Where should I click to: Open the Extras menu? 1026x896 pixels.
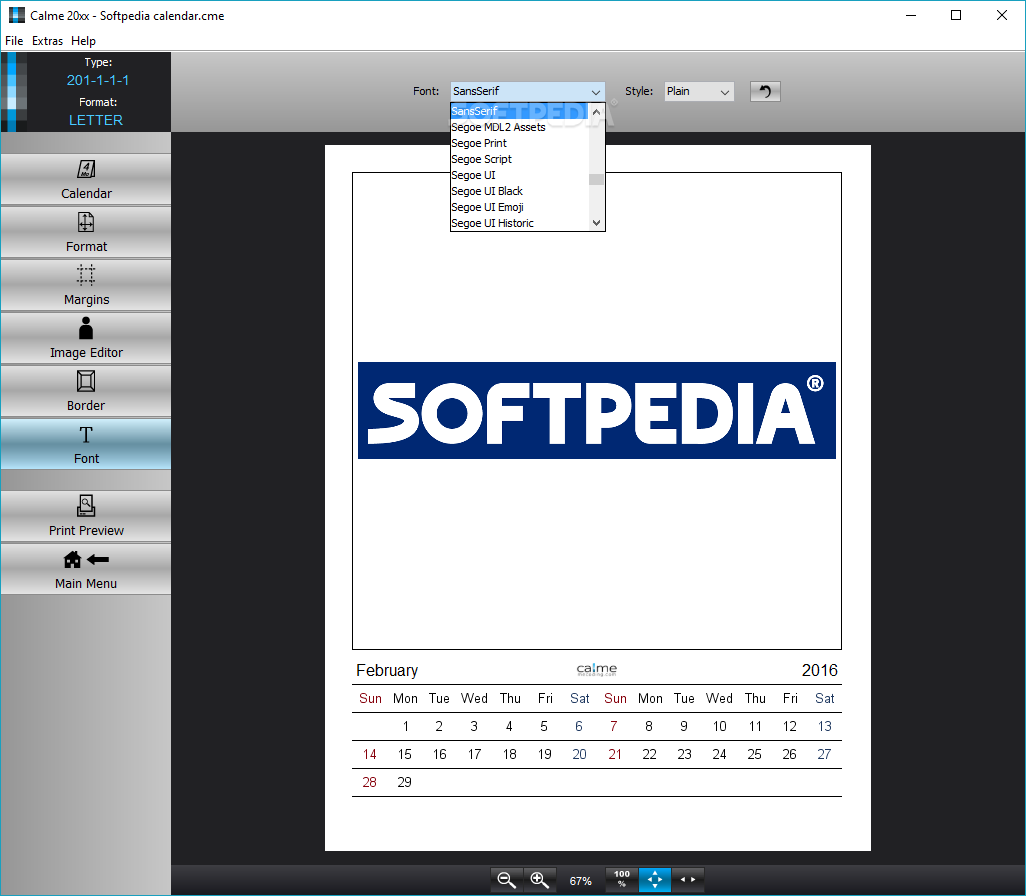coord(47,41)
